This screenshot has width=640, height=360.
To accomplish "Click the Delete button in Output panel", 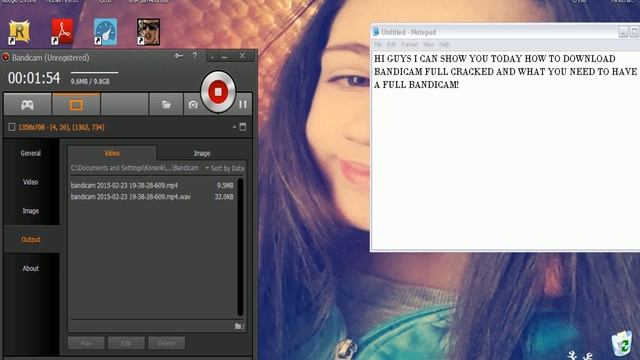I will [x=167, y=343].
